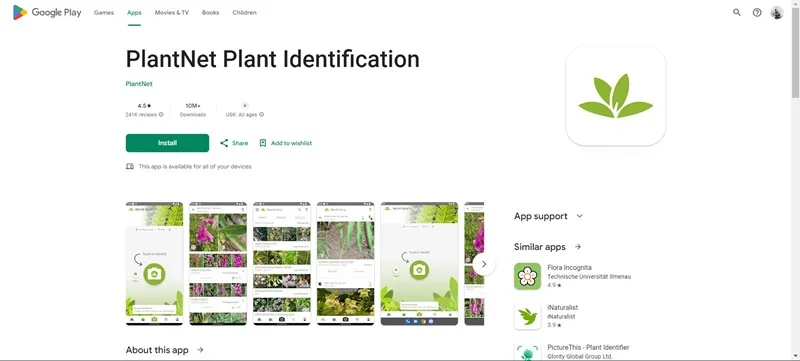Install the PlantNet app
This screenshot has height=361, width=800.
click(167, 143)
